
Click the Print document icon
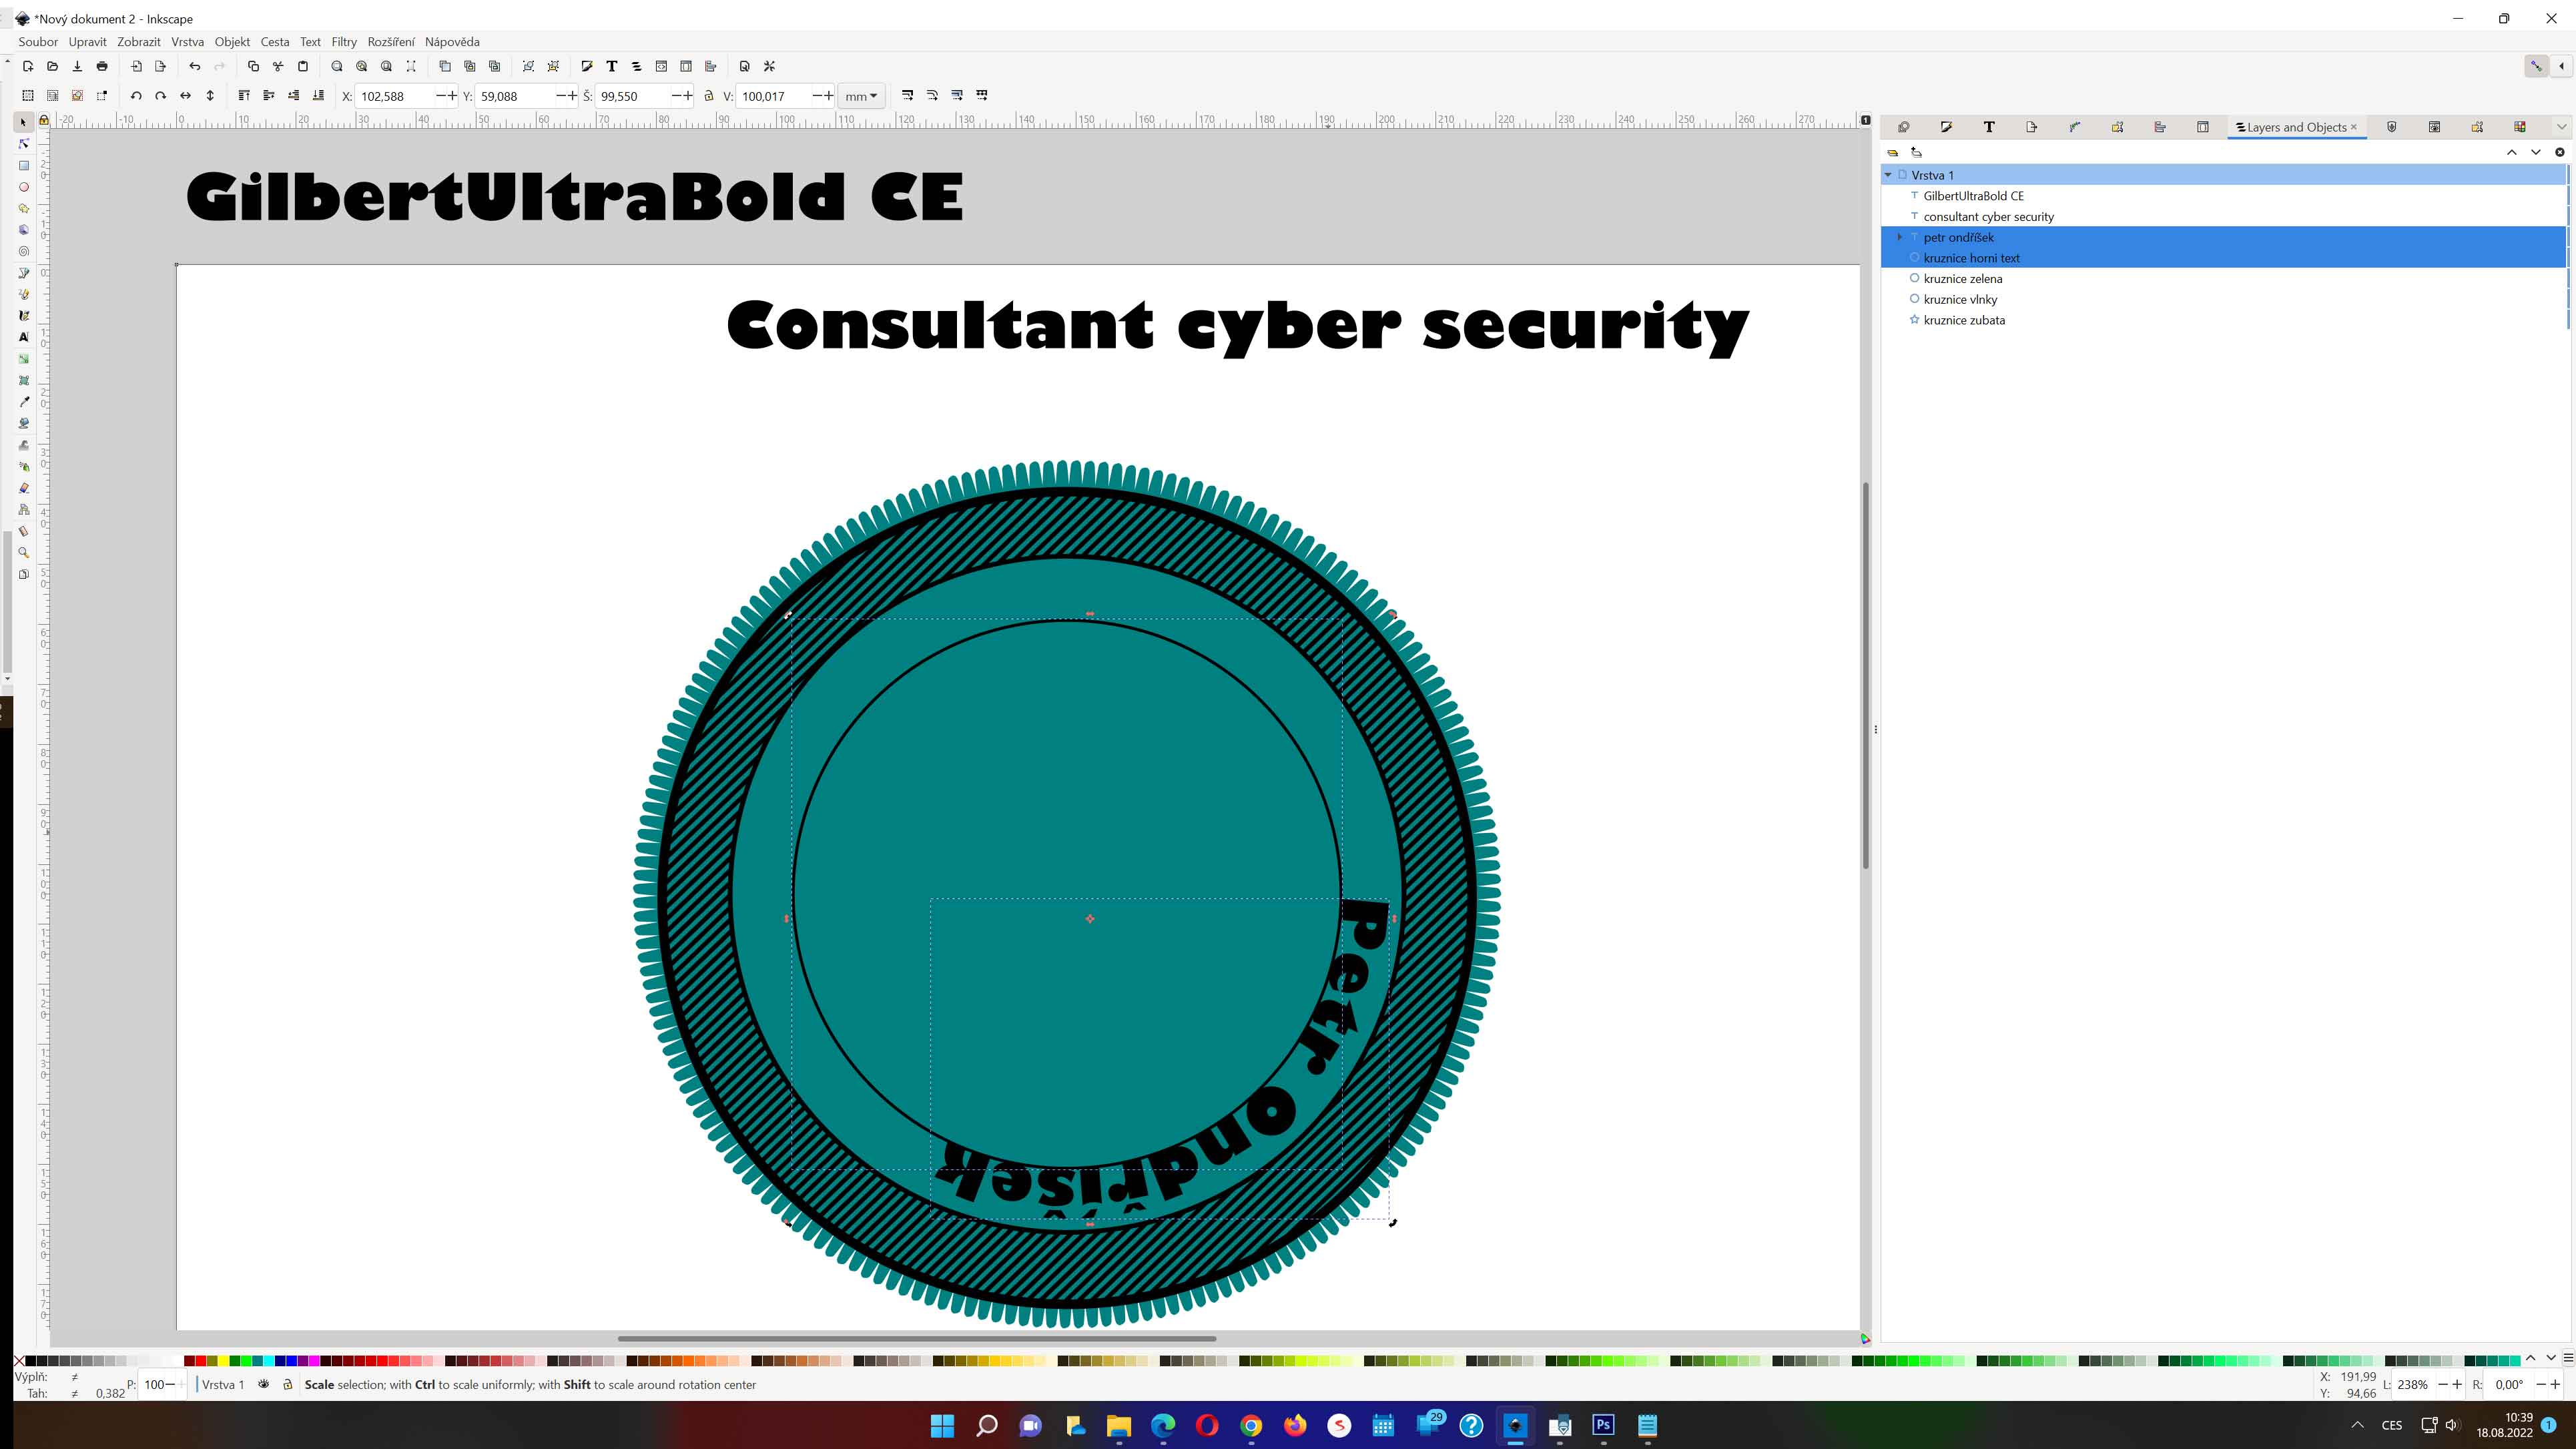click(102, 66)
